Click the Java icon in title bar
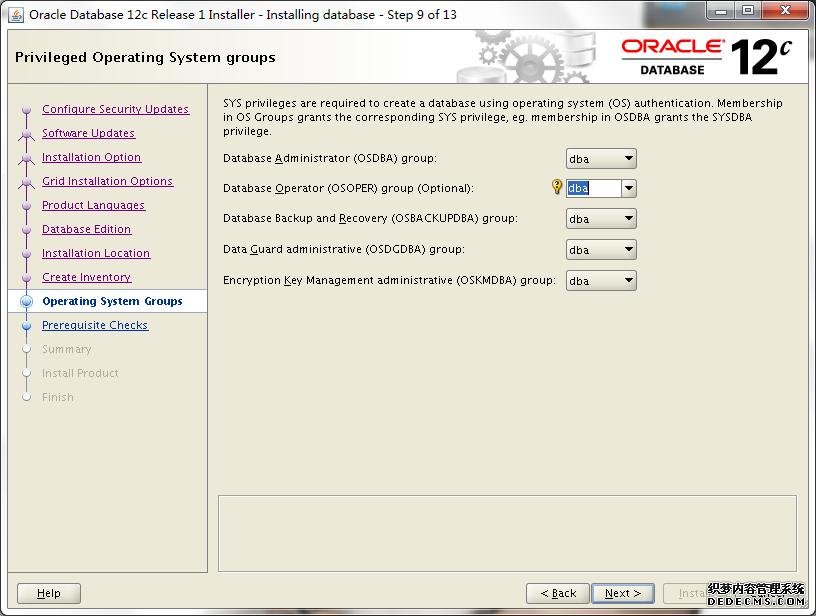Screen dimensions: 816x616 tap(16, 14)
